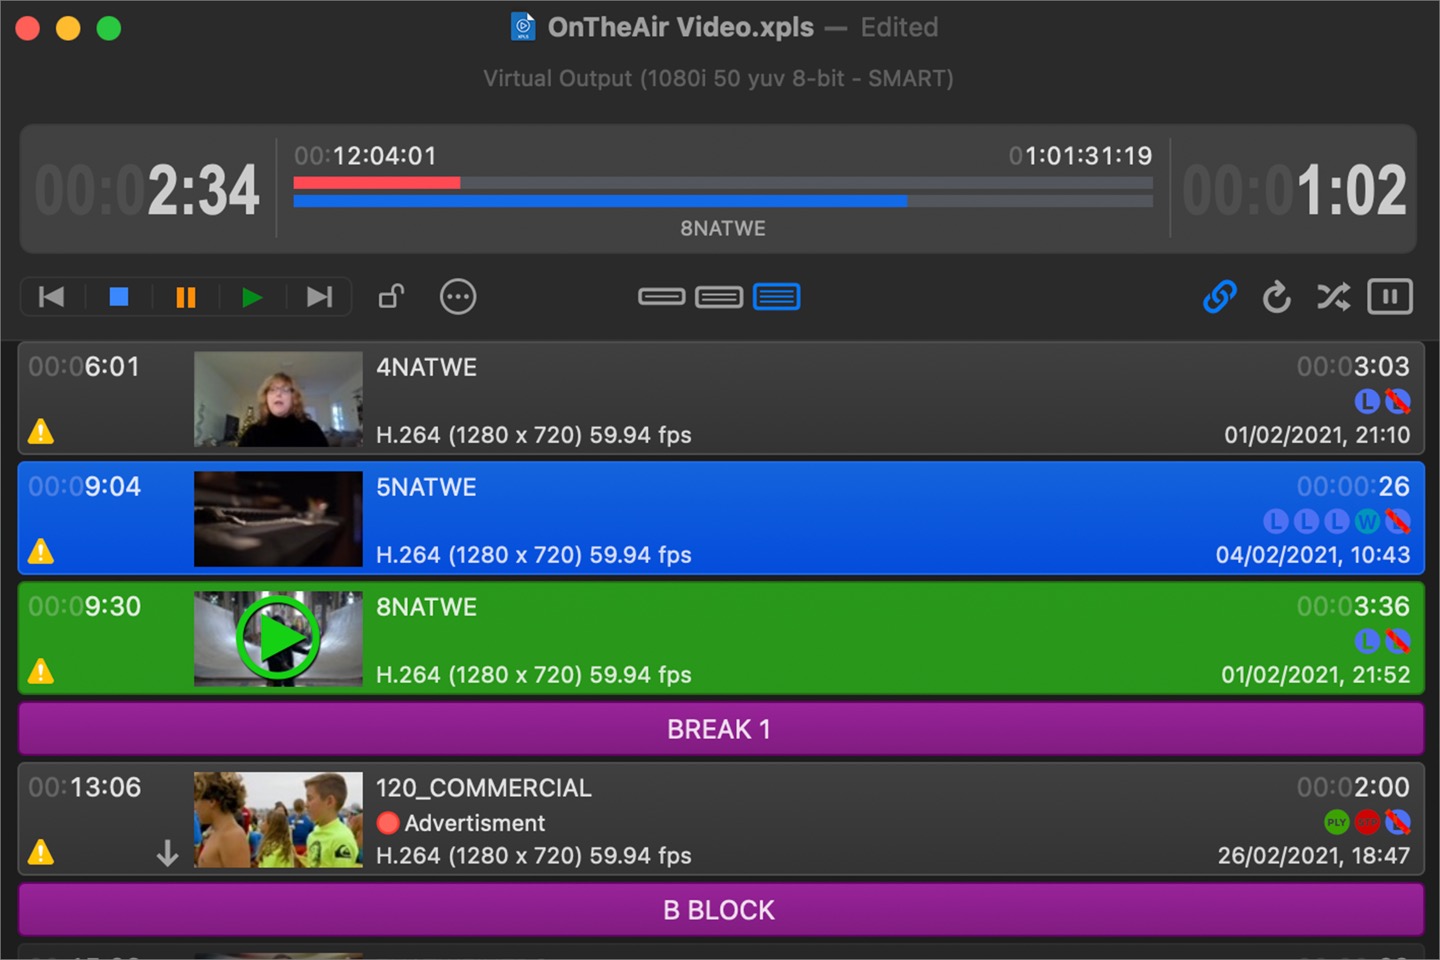Open the more options ellipsis menu

point(458,297)
